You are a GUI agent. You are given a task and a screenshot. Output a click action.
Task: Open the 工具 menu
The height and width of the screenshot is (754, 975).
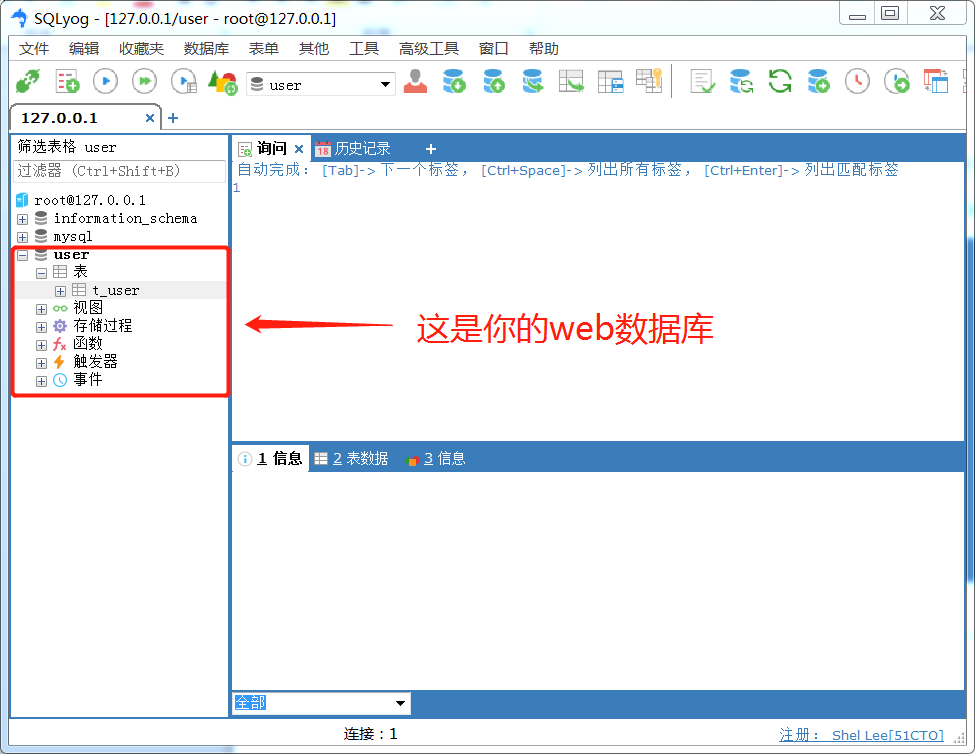(x=364, y=48)
